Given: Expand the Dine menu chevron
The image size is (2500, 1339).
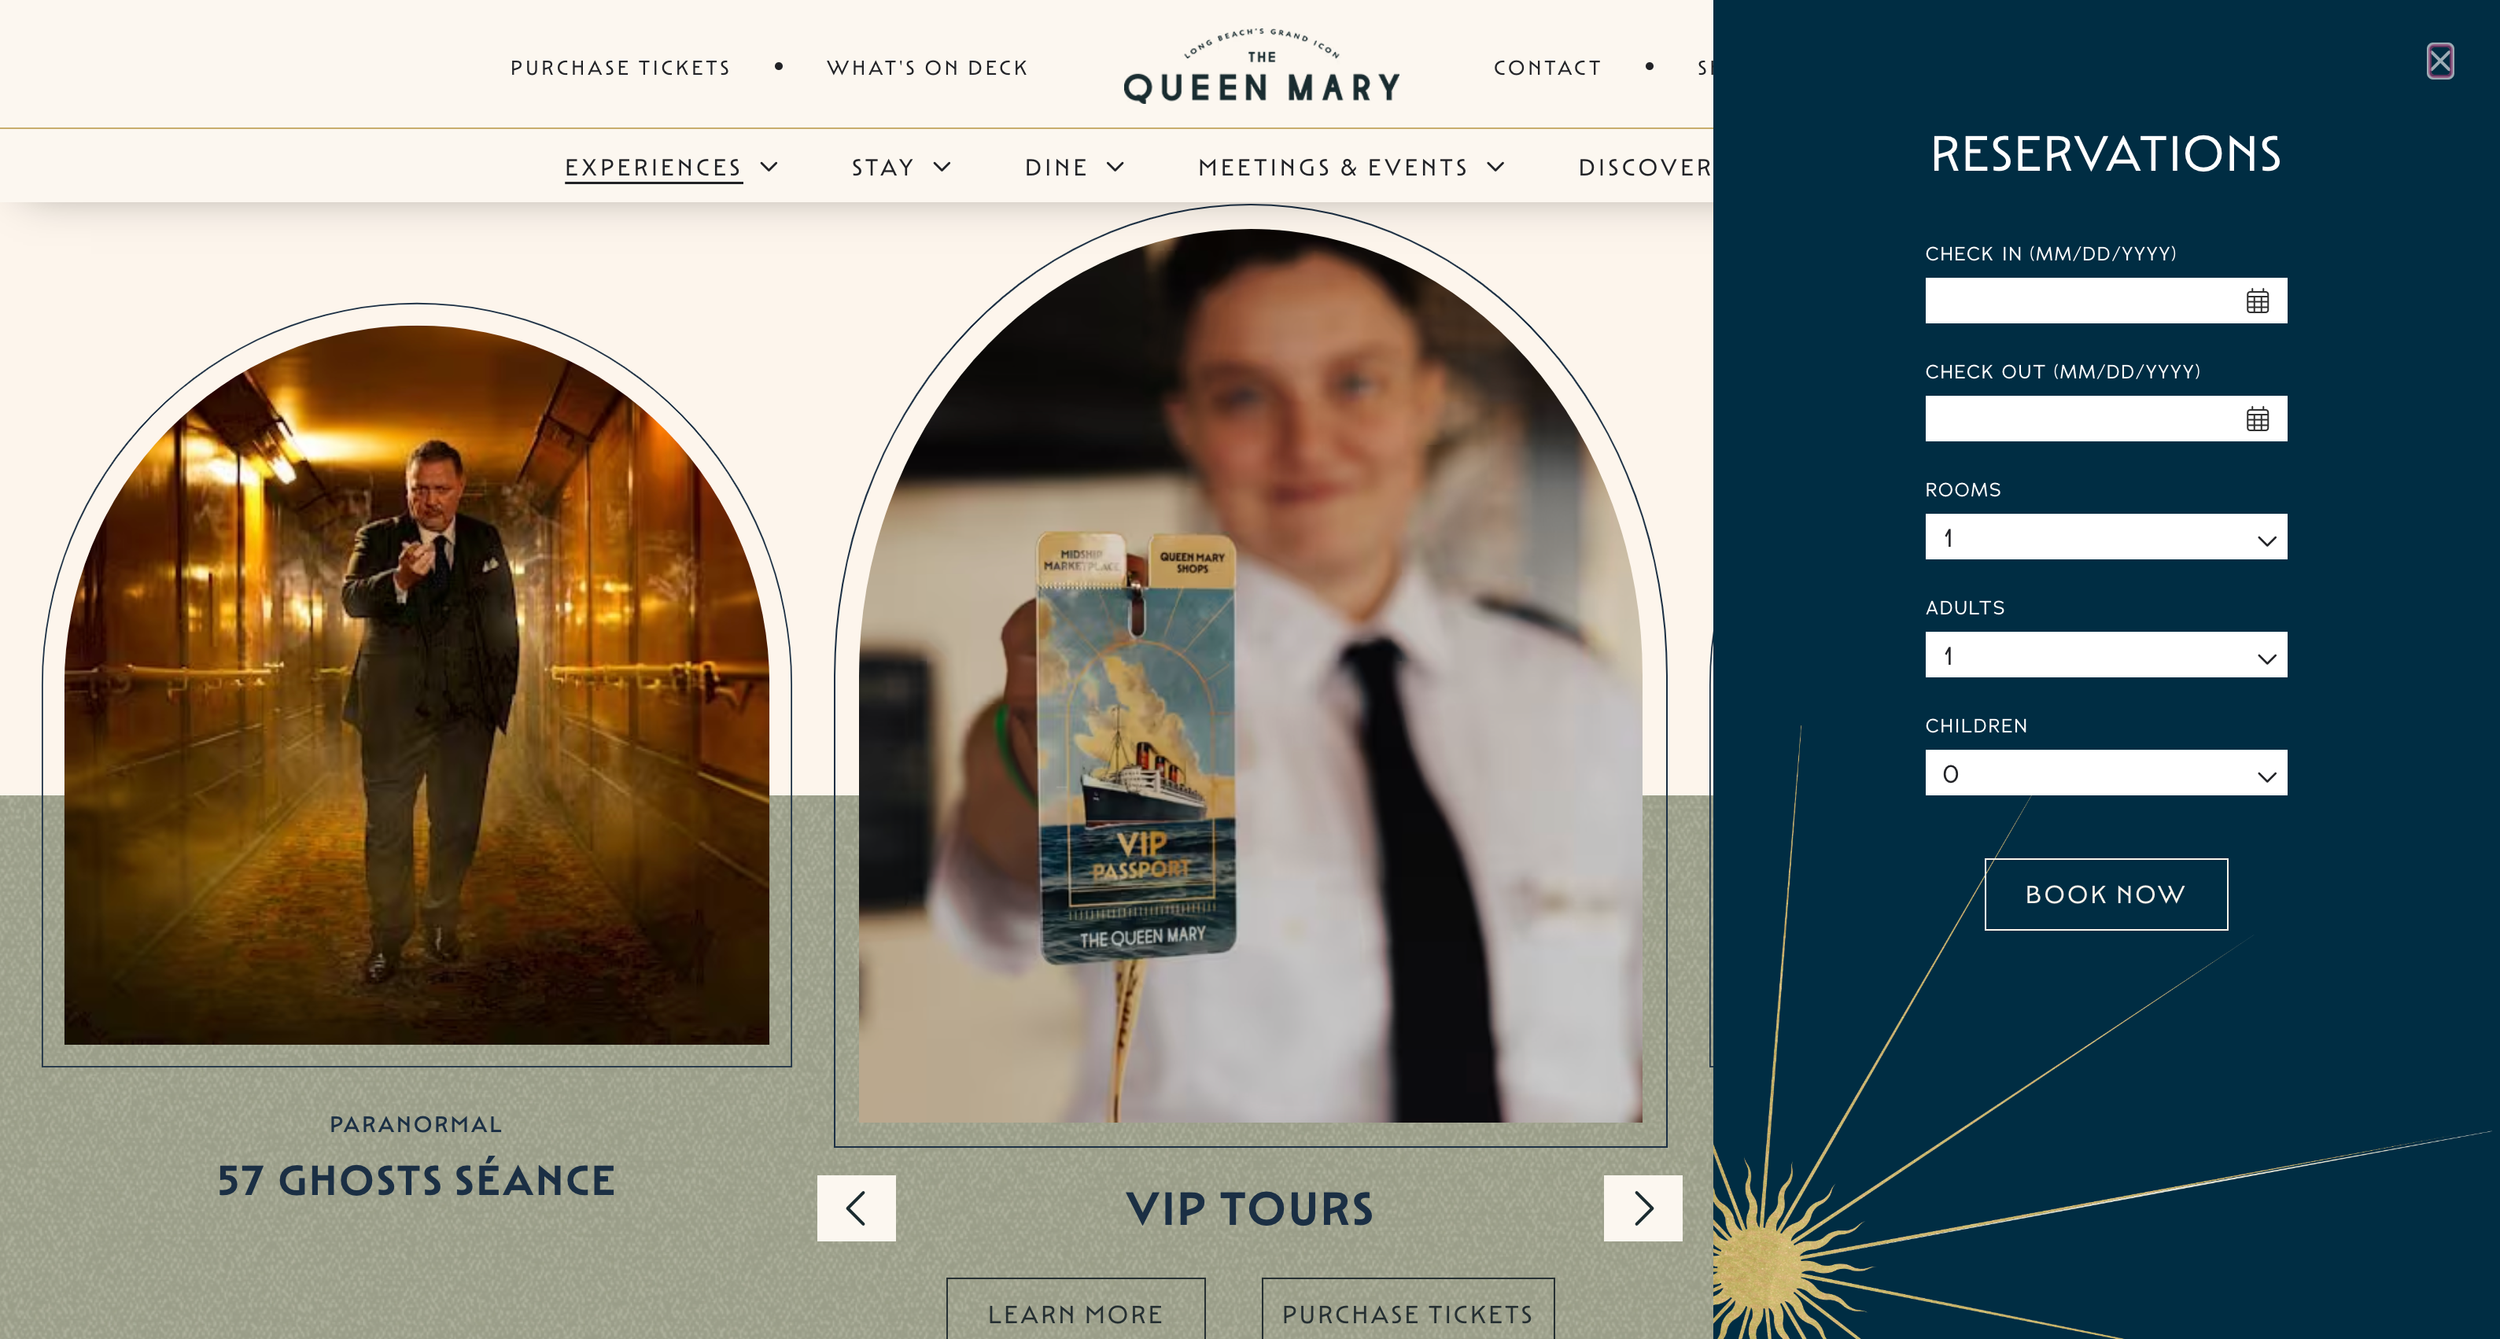Looking at the screenshot, I should click(1116, 167).
